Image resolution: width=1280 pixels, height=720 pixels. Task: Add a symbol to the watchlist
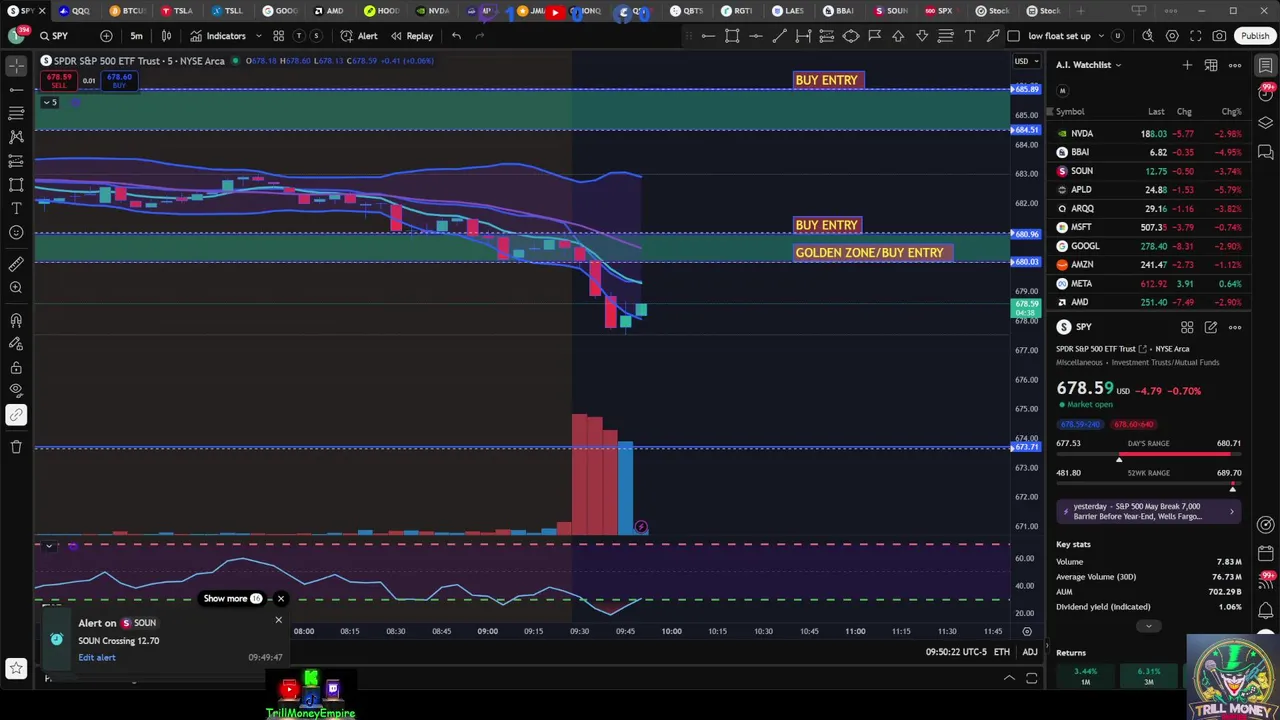tap(1187, 65)
